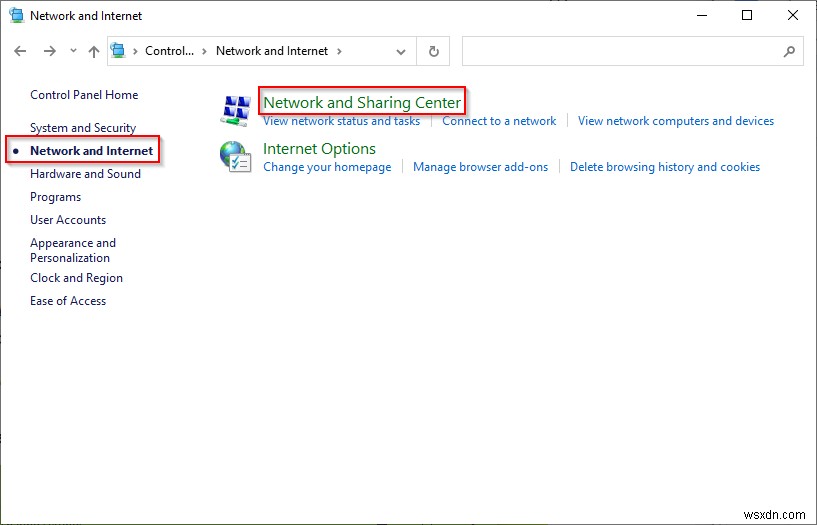Go up one level with Up arrow
Viewport: 817px width, 525px height.
[94, 51]
